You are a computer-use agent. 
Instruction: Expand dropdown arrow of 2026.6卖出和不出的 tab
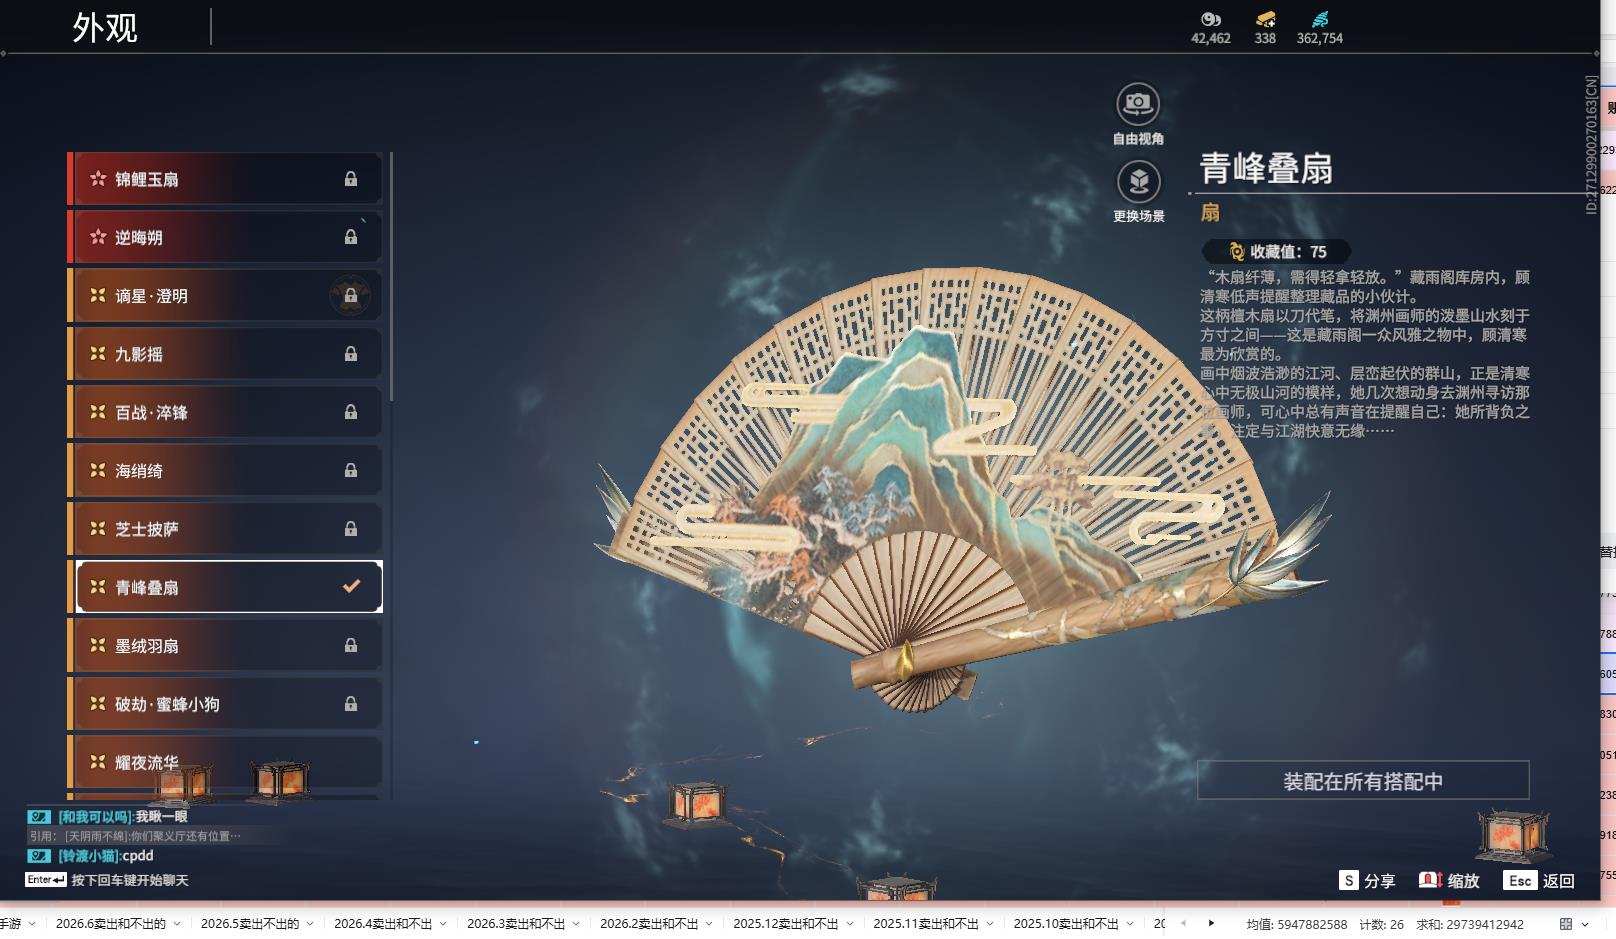177,924
